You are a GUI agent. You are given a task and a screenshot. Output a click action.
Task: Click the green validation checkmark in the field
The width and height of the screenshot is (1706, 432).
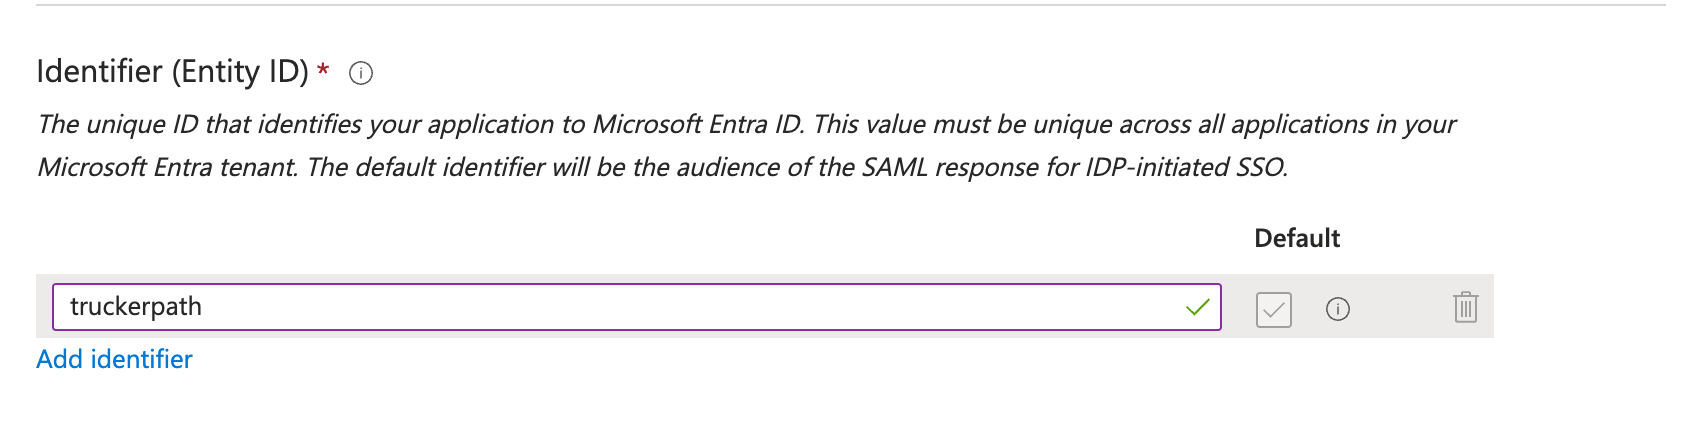click(1197, 308)
